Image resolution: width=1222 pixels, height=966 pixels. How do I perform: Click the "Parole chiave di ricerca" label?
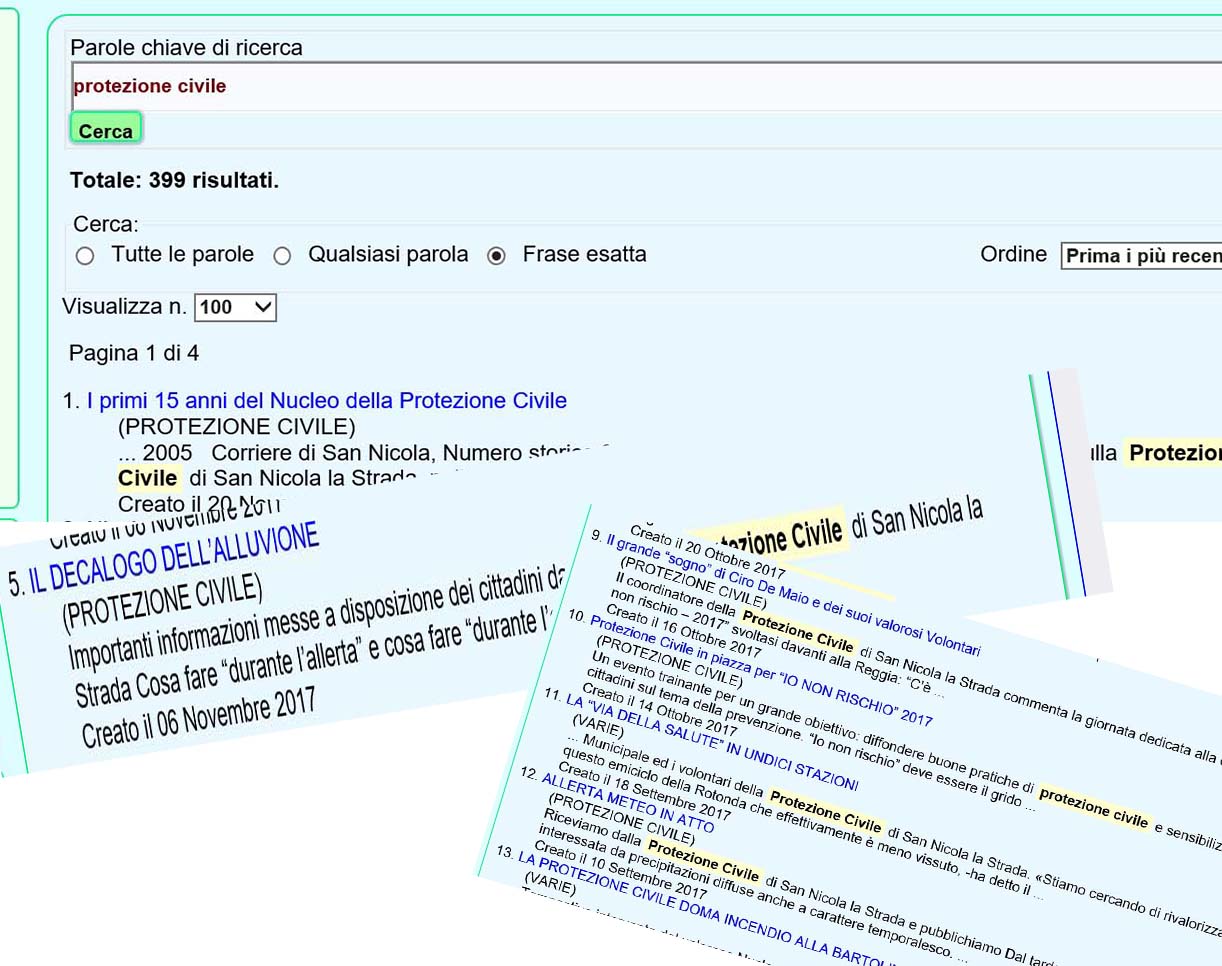click(x=186, y=47)
